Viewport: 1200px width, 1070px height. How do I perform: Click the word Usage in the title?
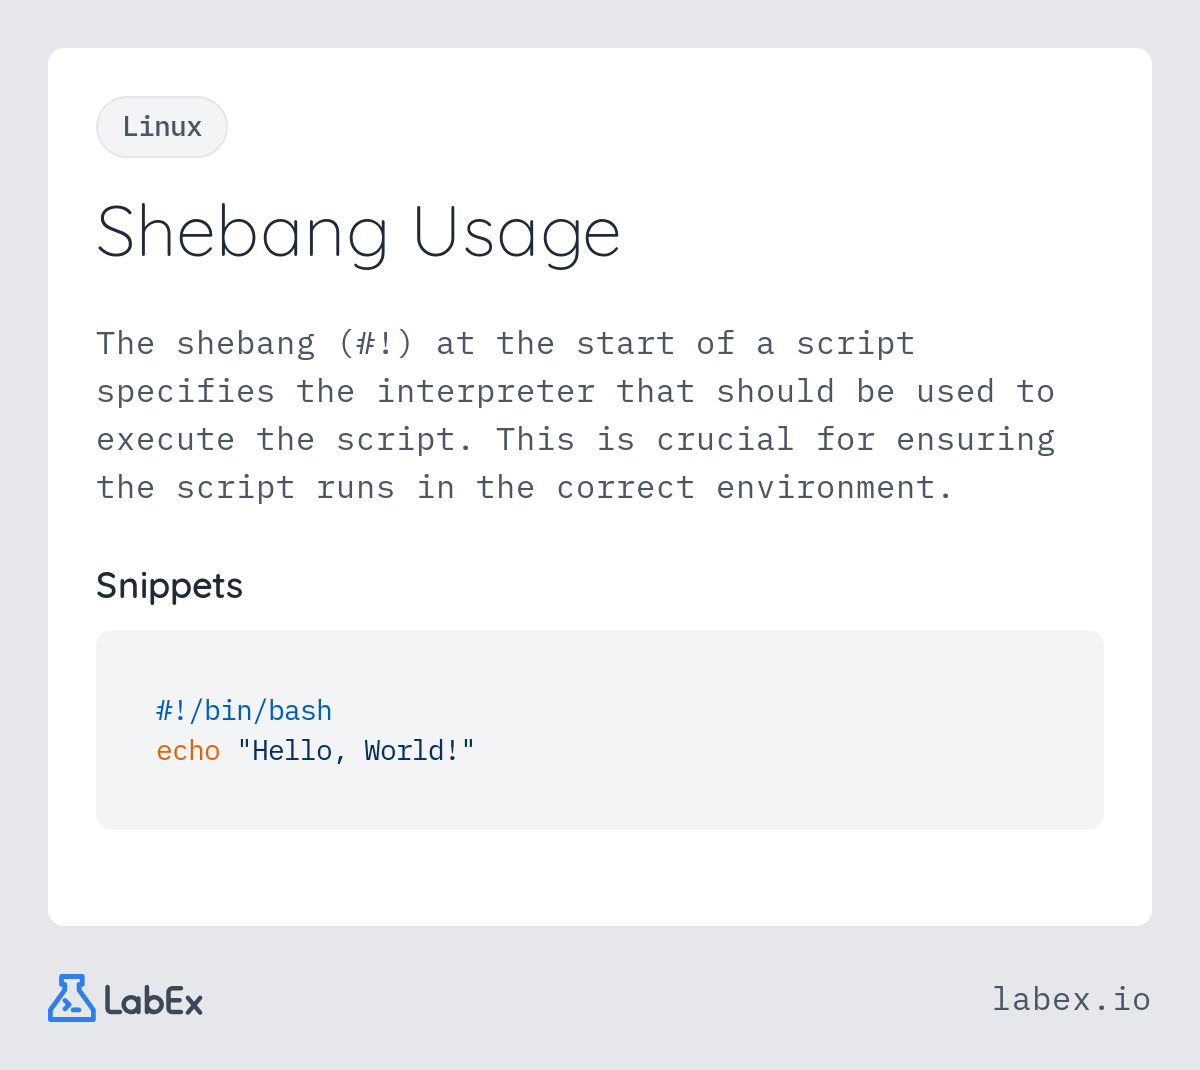tap(517, 234)
